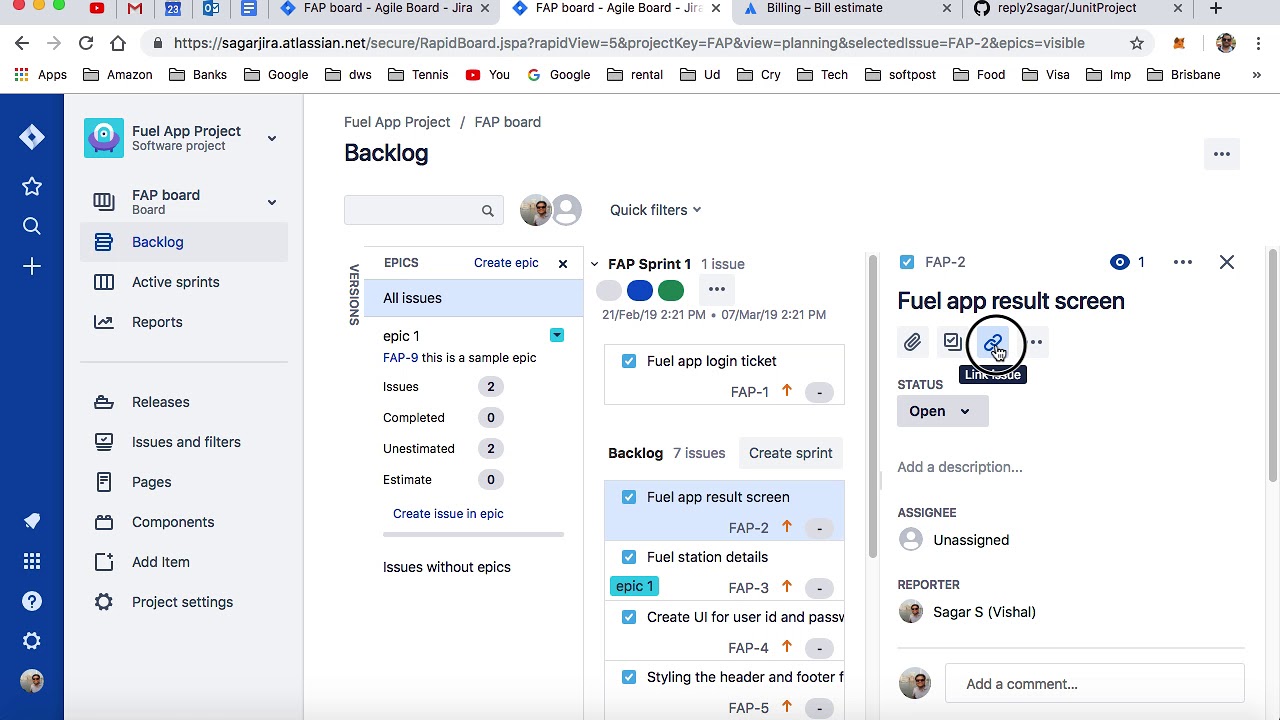Open Releases in the sidebar

click(x=184, y=402)
